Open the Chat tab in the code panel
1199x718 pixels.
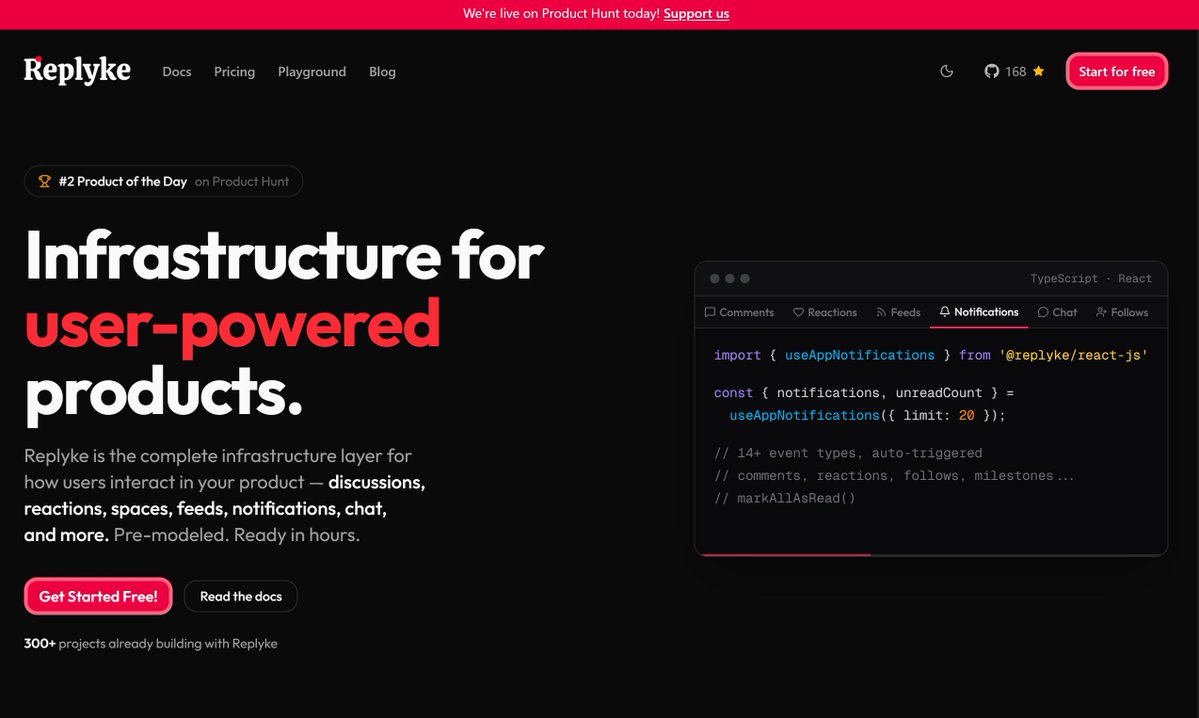pos(1057,312)
